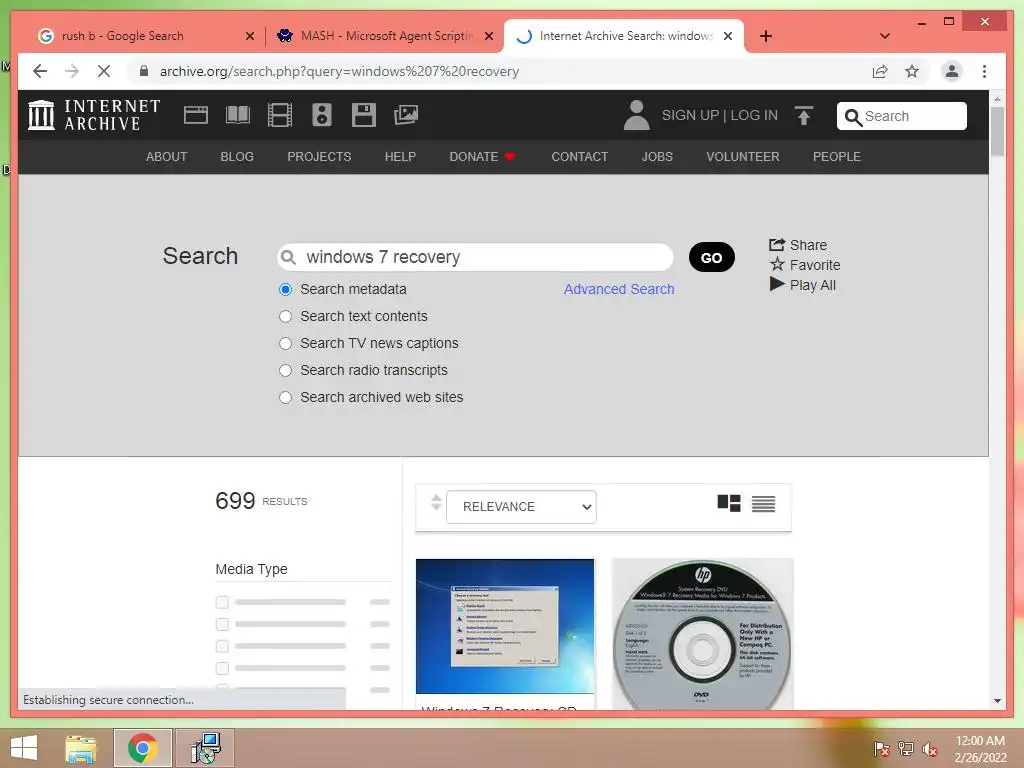Viewport: 1024px width, 768px height.
Task: Select Search text contents radio button
Action: (x=285, y=317)
